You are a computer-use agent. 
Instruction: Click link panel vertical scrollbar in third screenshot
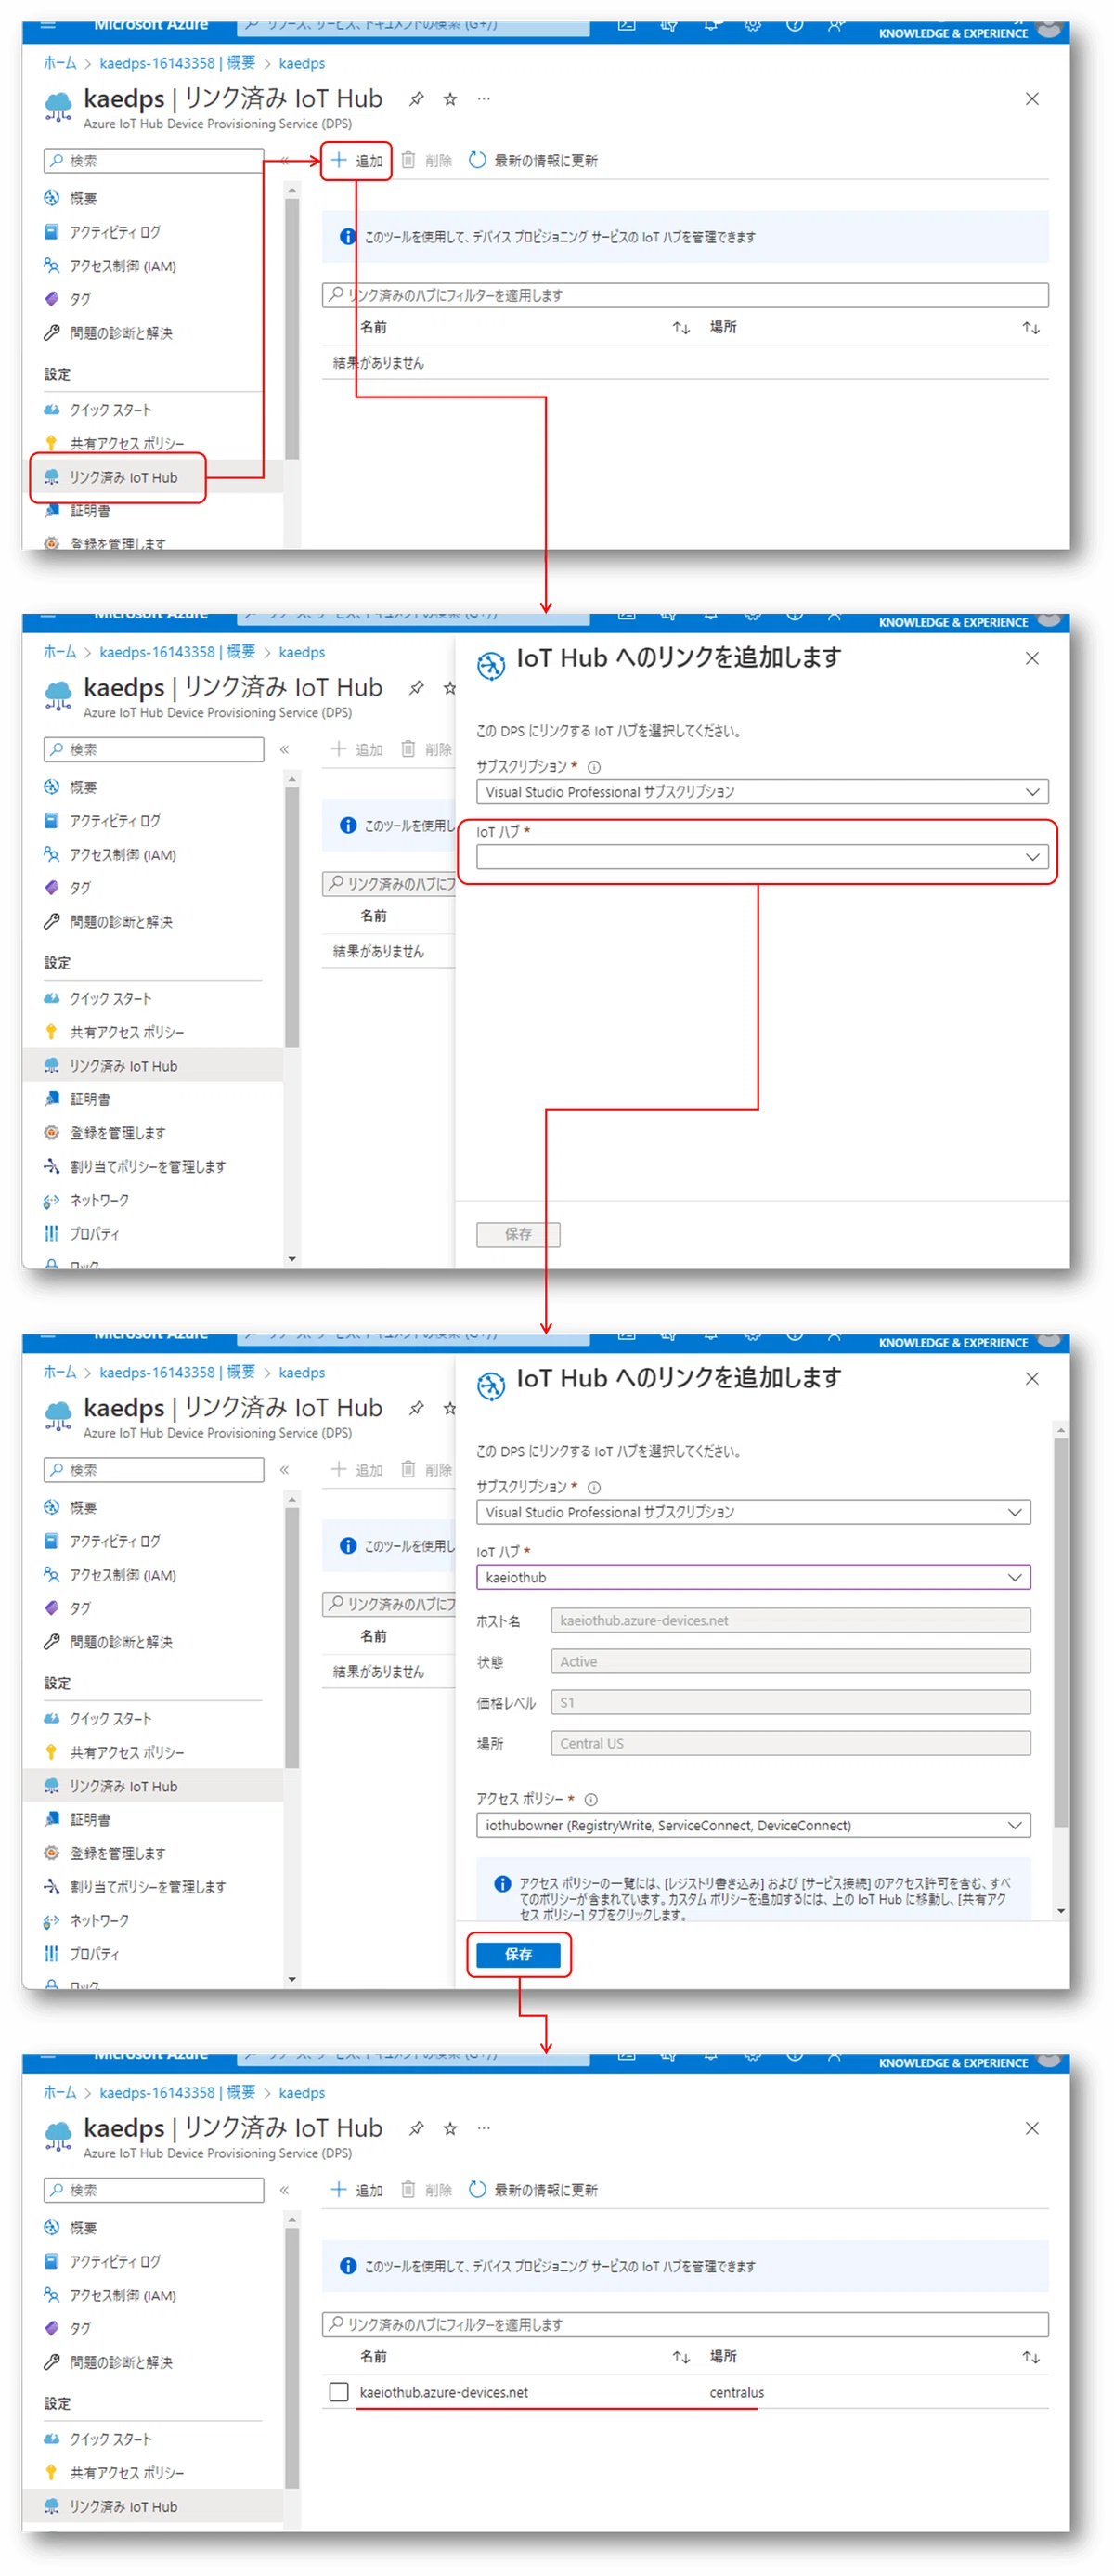tap(1061, 1632)
